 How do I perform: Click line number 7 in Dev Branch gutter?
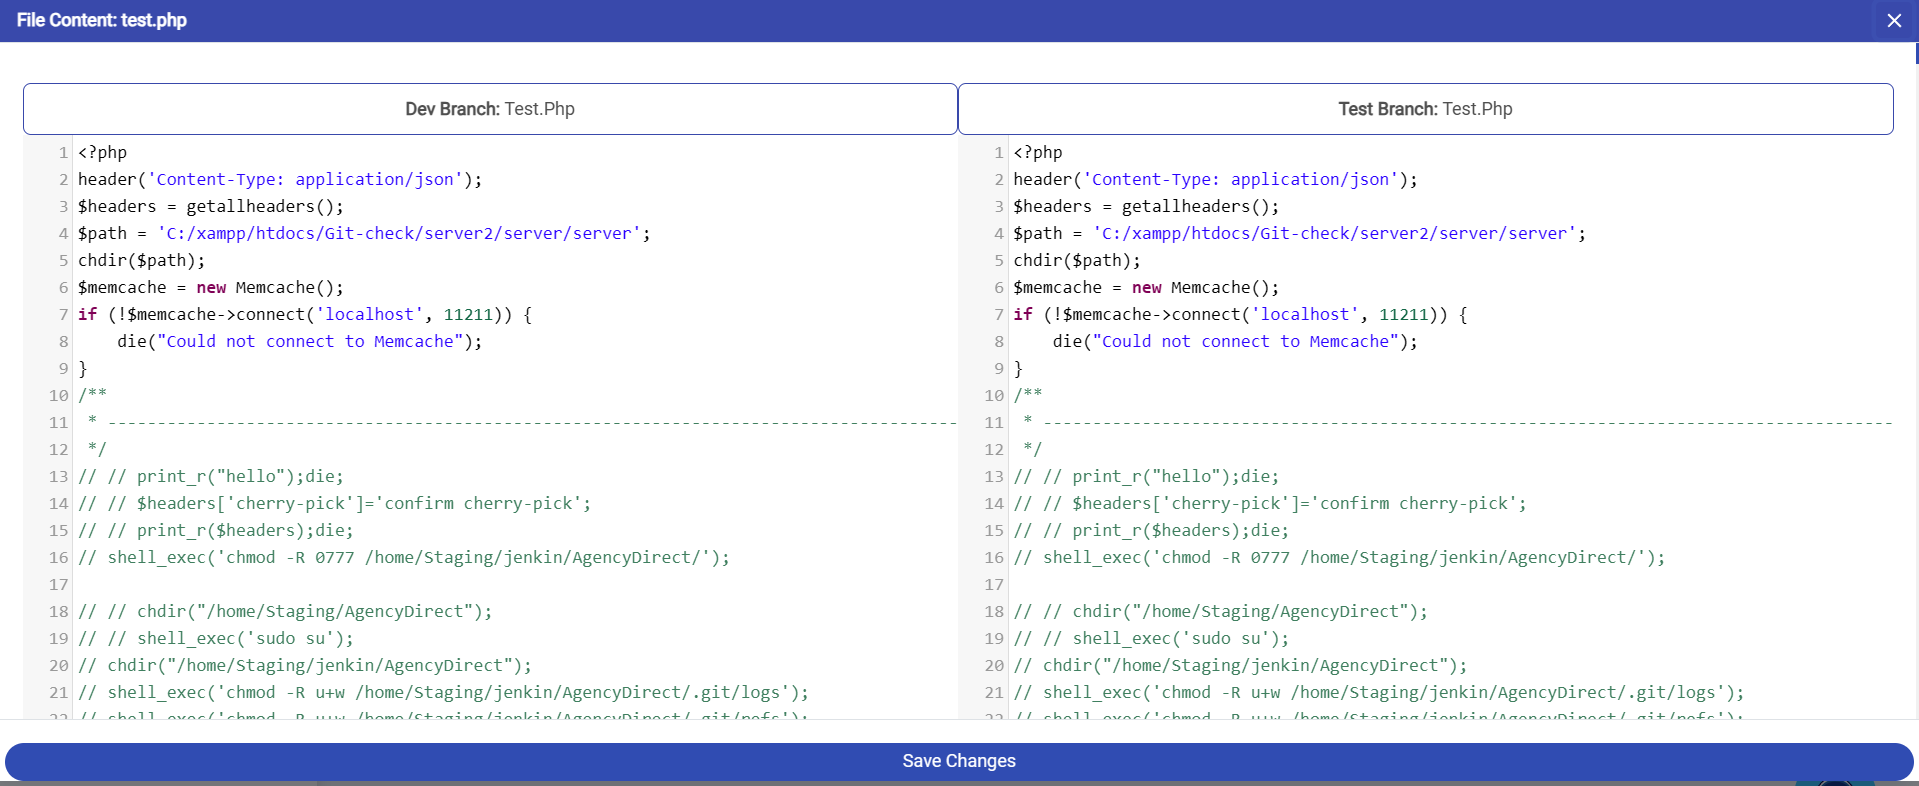tap(63, 315)
